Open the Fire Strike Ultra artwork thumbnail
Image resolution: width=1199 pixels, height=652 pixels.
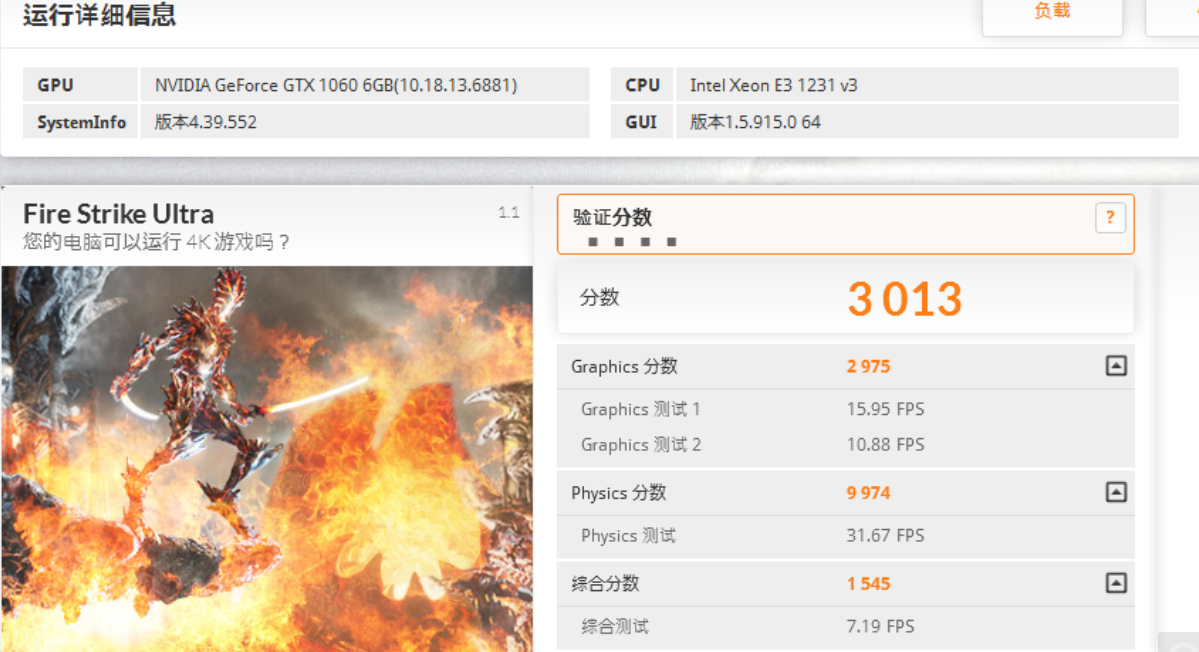coord(267,459)
